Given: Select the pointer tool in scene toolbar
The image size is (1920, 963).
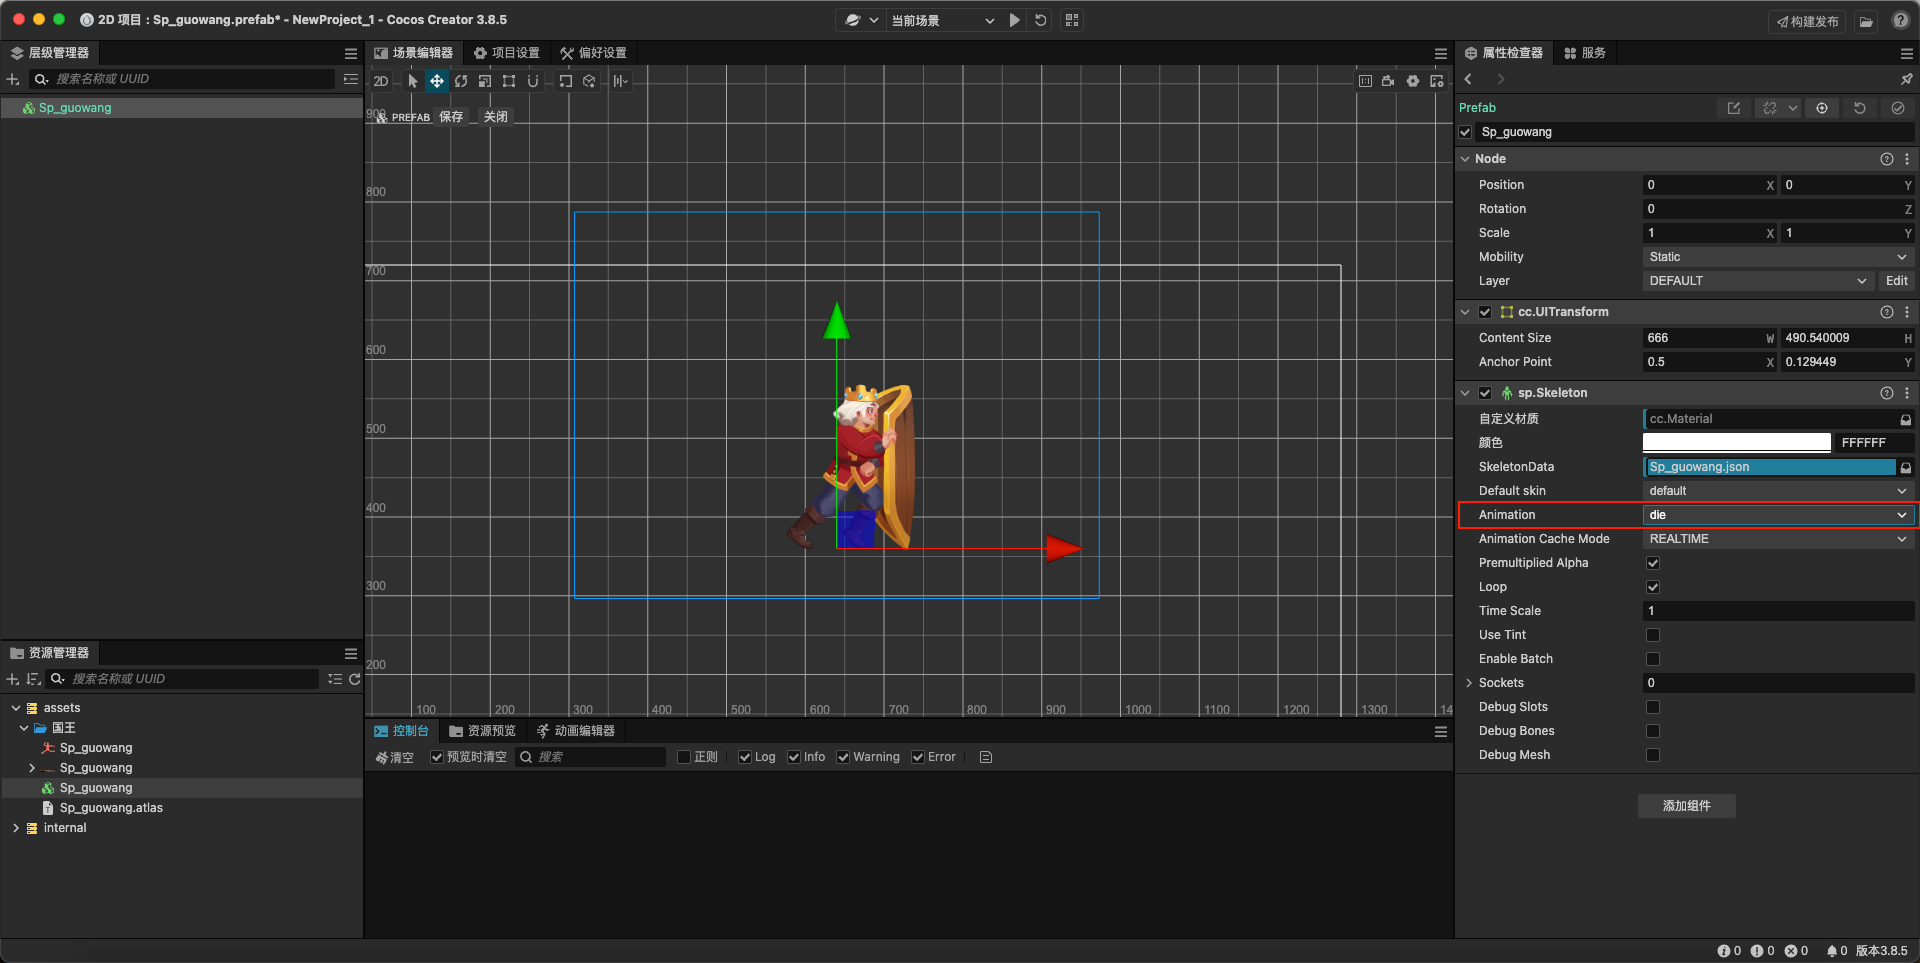Looking at the screenshot, I should (413, 81).
